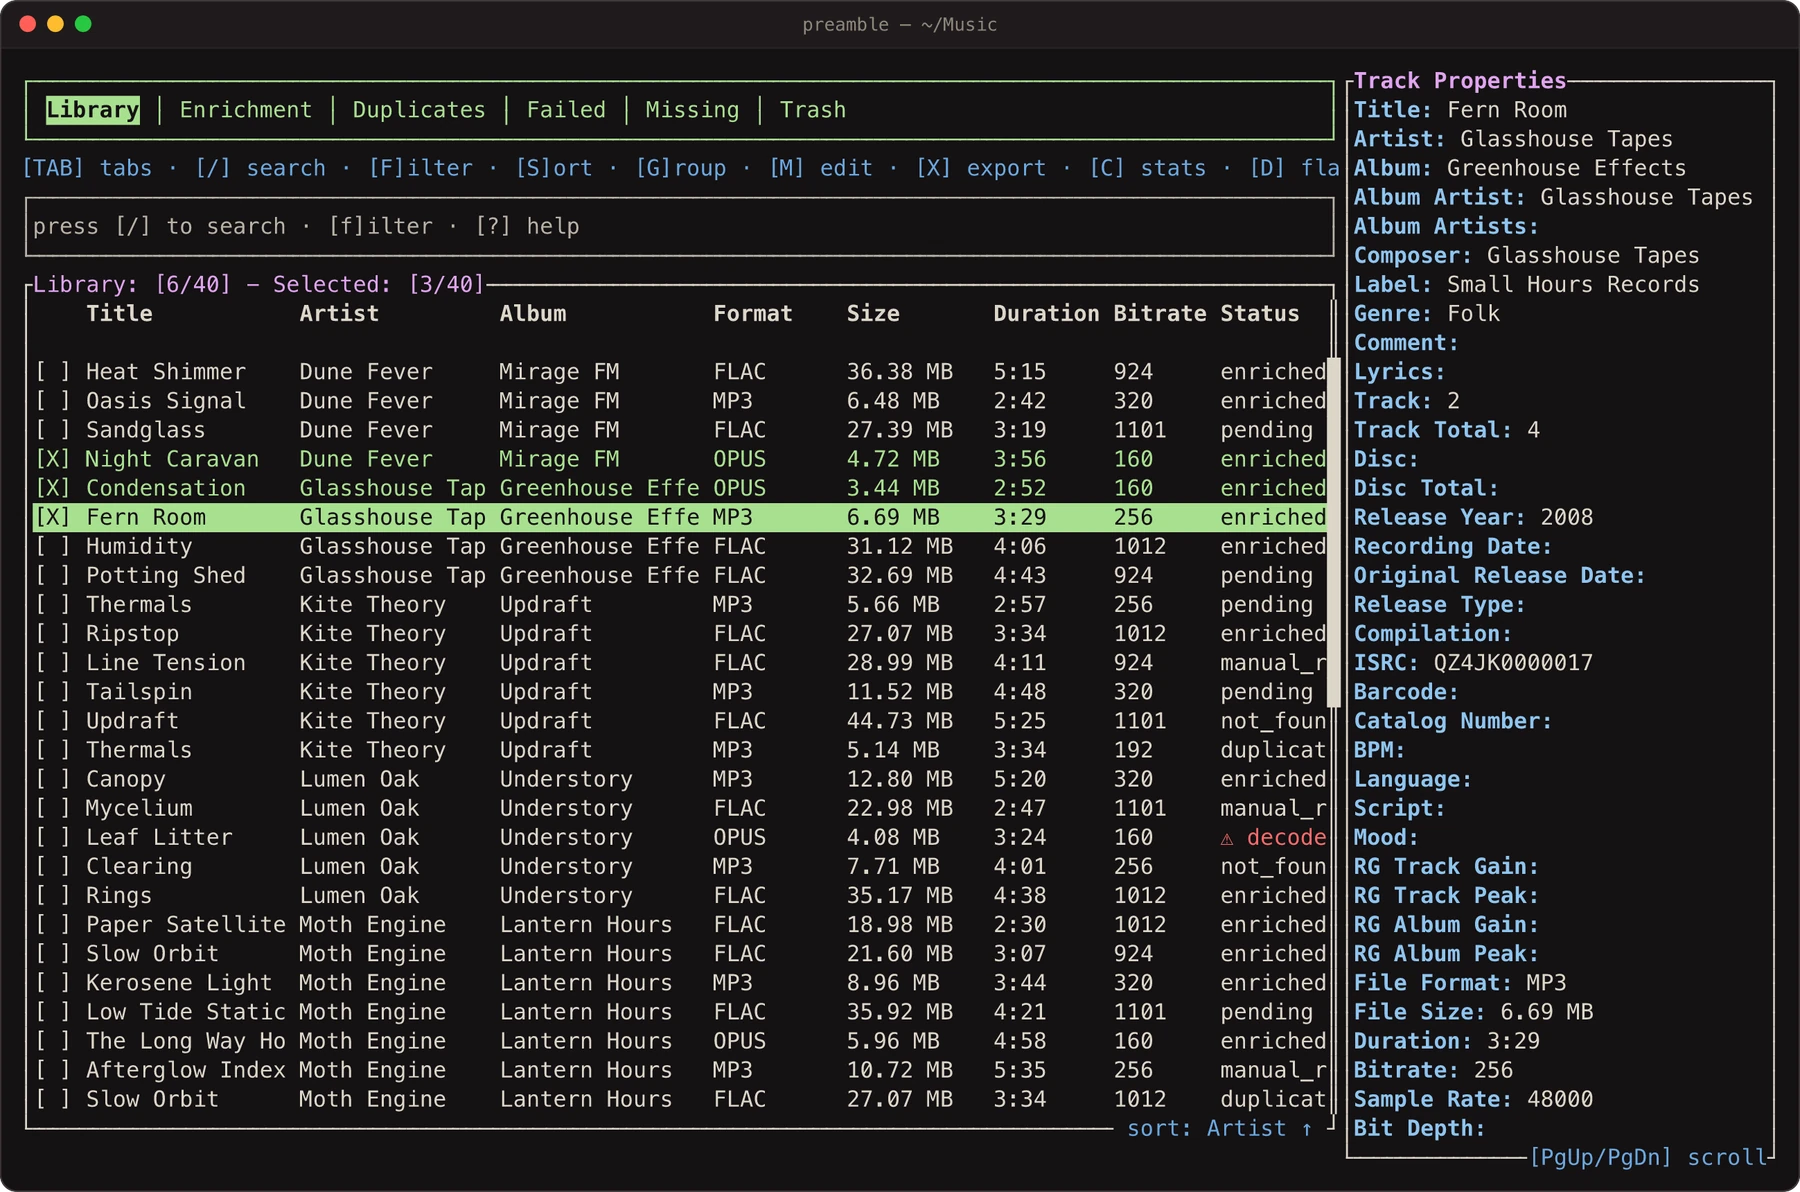Activate the [S]ort shortcut
Viewport: 1800px width, 1192px height.
(554, 168)
